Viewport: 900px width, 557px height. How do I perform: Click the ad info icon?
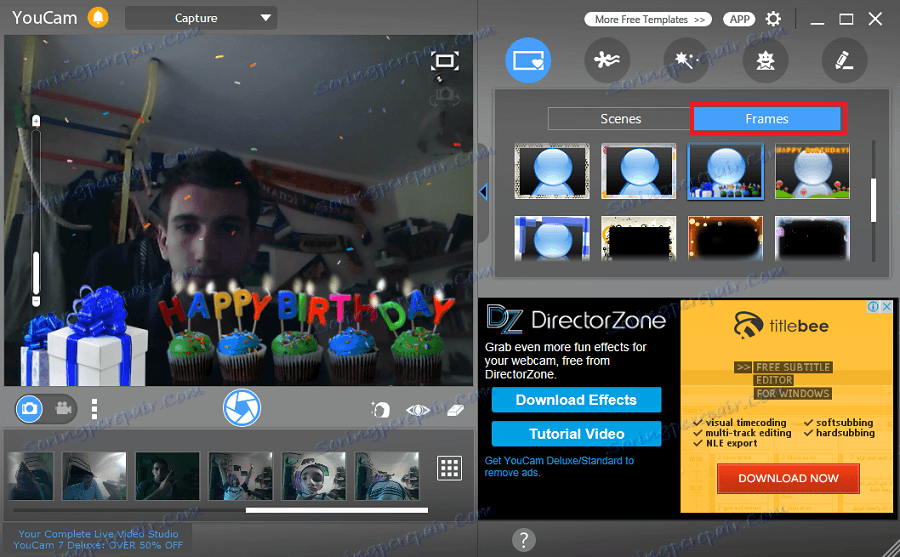(873, 307)
